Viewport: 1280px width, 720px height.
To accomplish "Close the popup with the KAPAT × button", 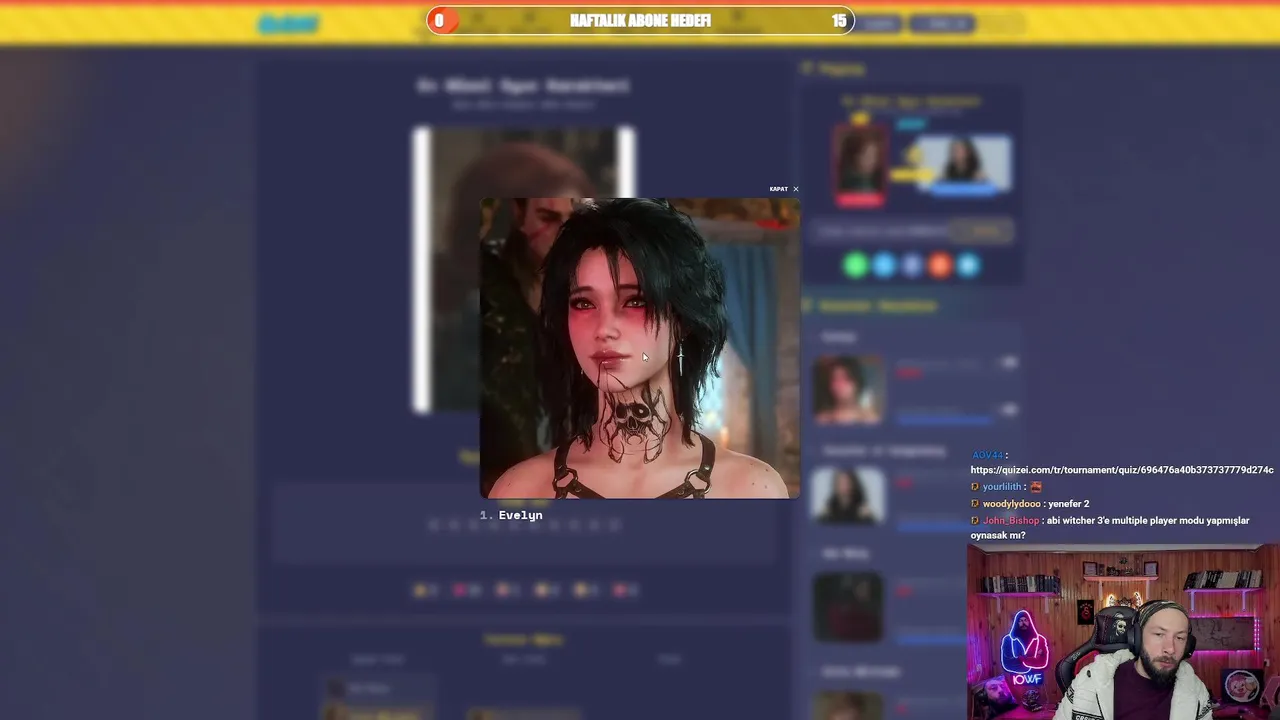I will [784, 189].
